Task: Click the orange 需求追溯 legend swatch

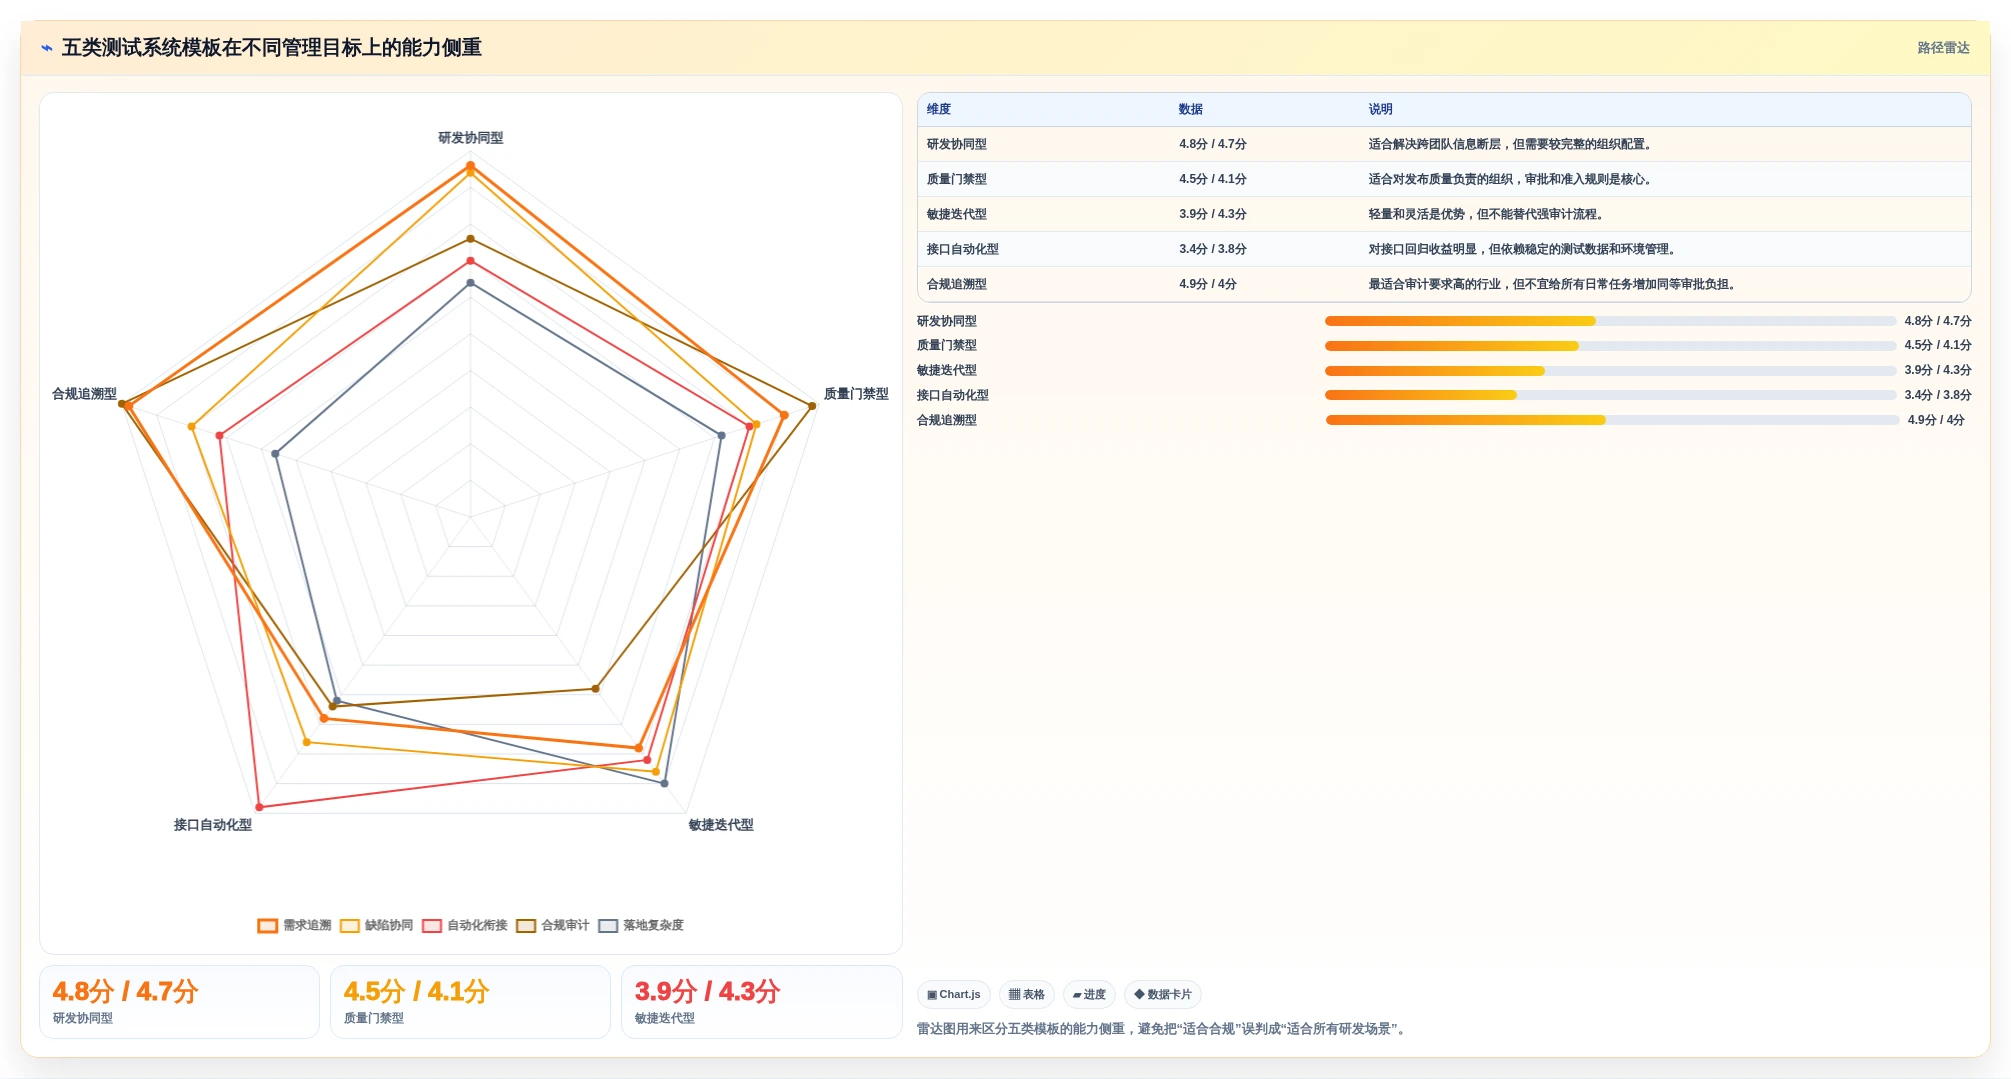Action: click(x=268, y=925)
